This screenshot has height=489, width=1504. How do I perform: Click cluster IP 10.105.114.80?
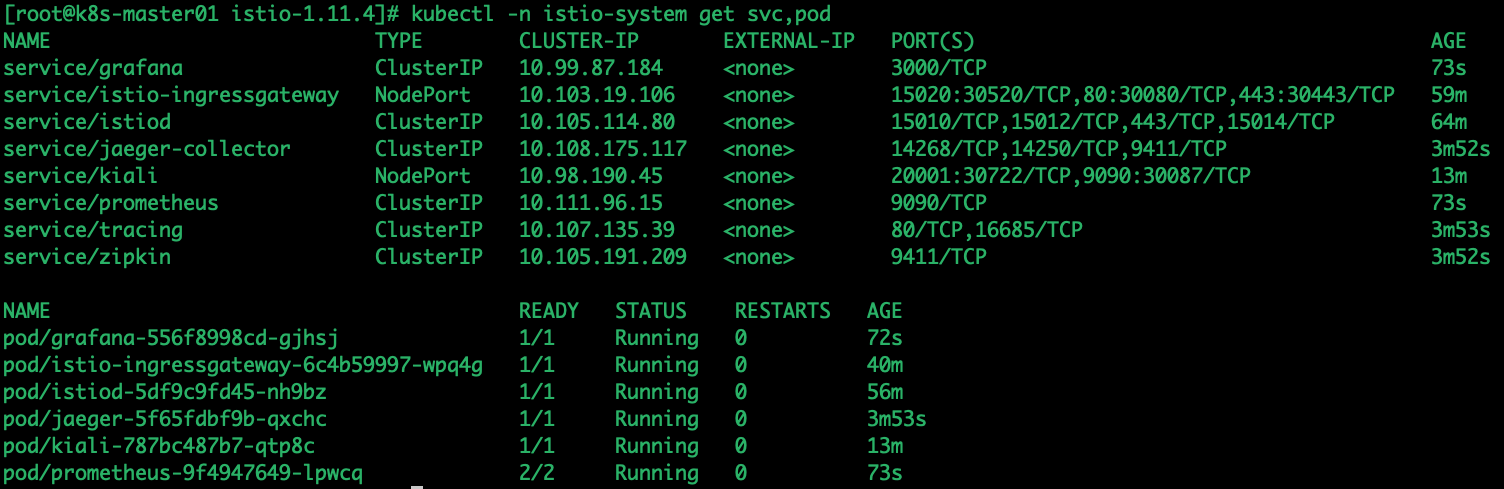click(597, 122)
